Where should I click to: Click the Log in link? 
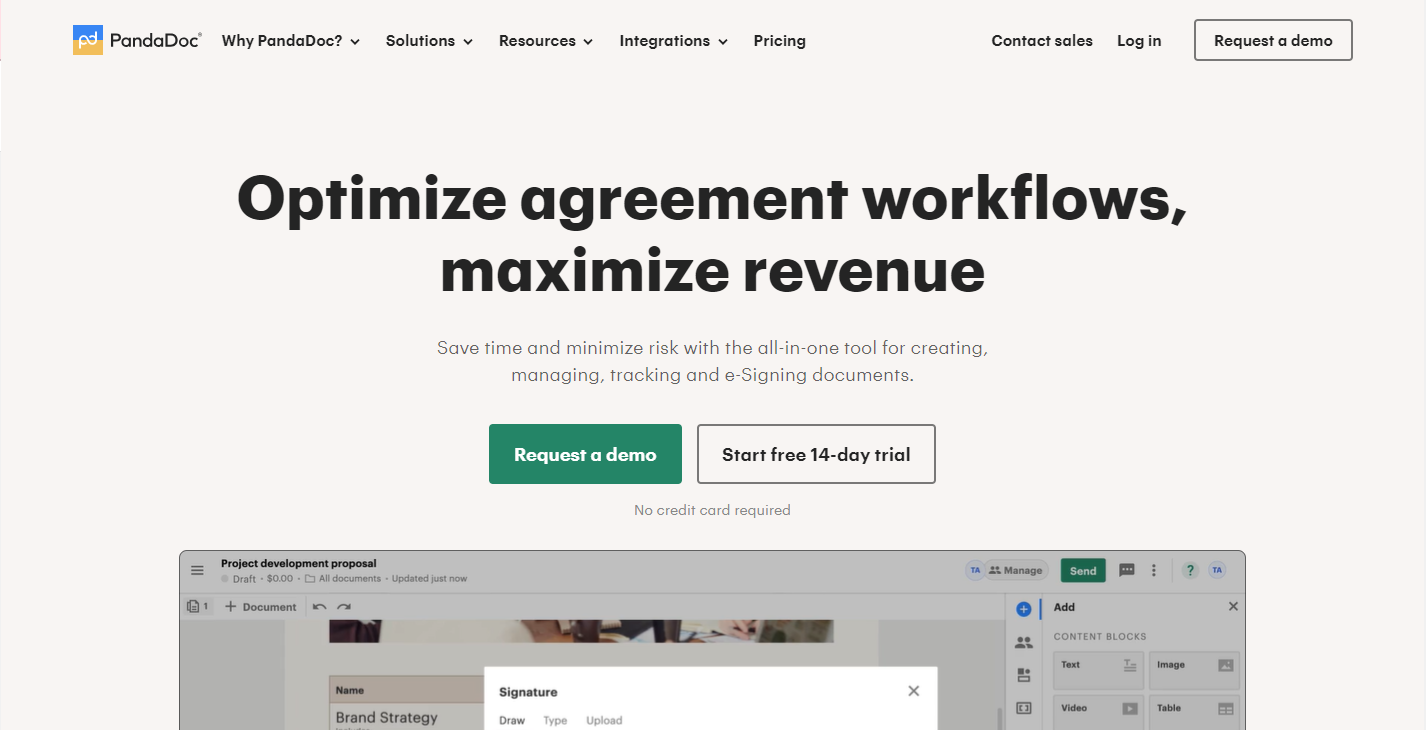[1139, 41]
